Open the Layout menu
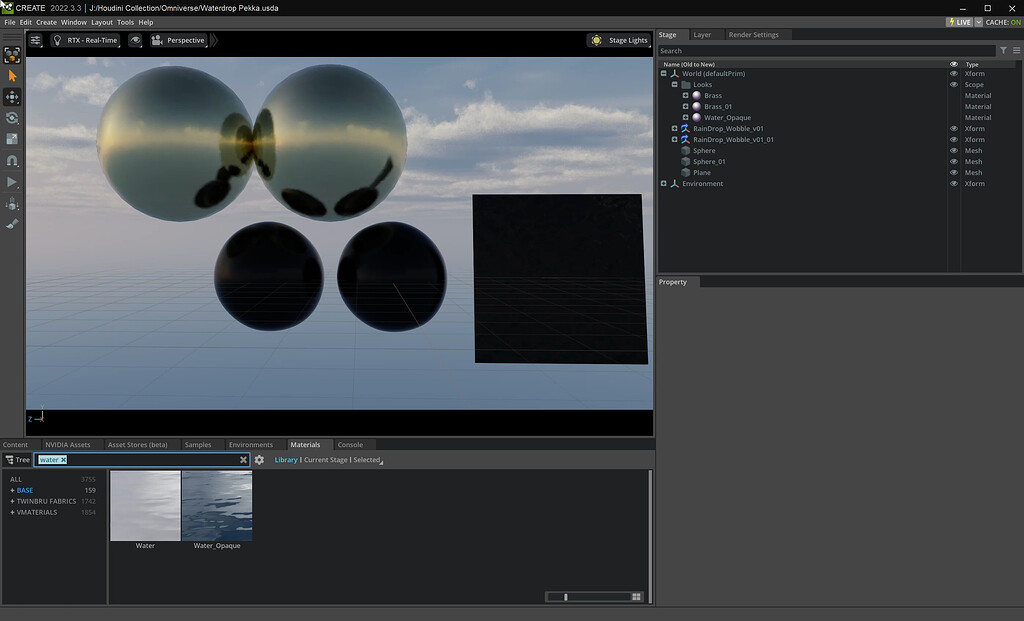The image size is (1024, 621). pos(102,22)
